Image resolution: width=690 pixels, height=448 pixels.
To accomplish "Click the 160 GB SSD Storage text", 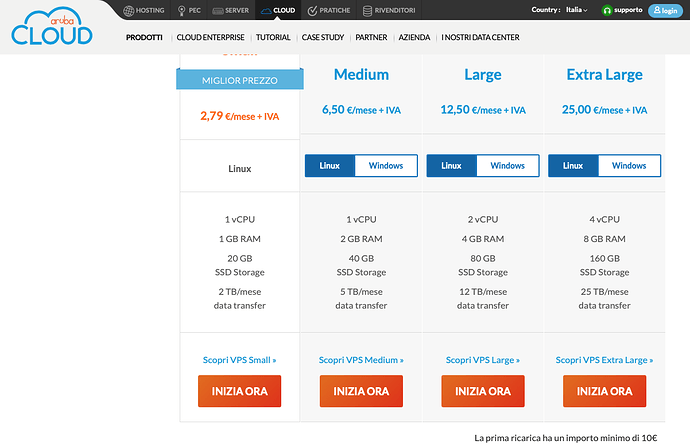I will point(604,265).
